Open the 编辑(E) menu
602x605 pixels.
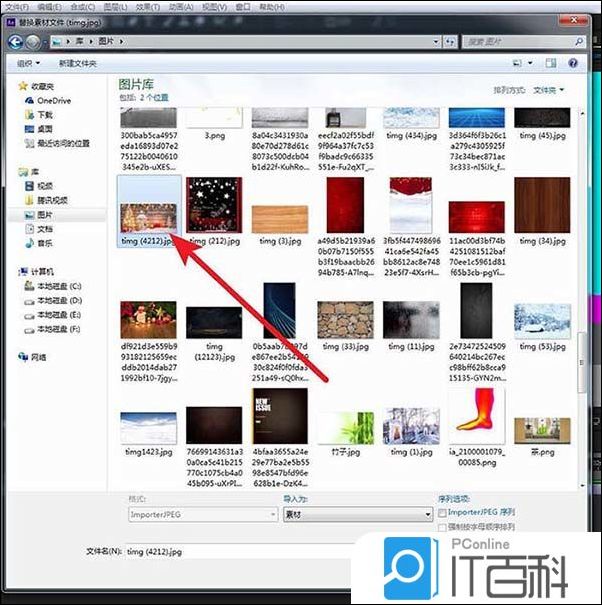tap(50, 7)
